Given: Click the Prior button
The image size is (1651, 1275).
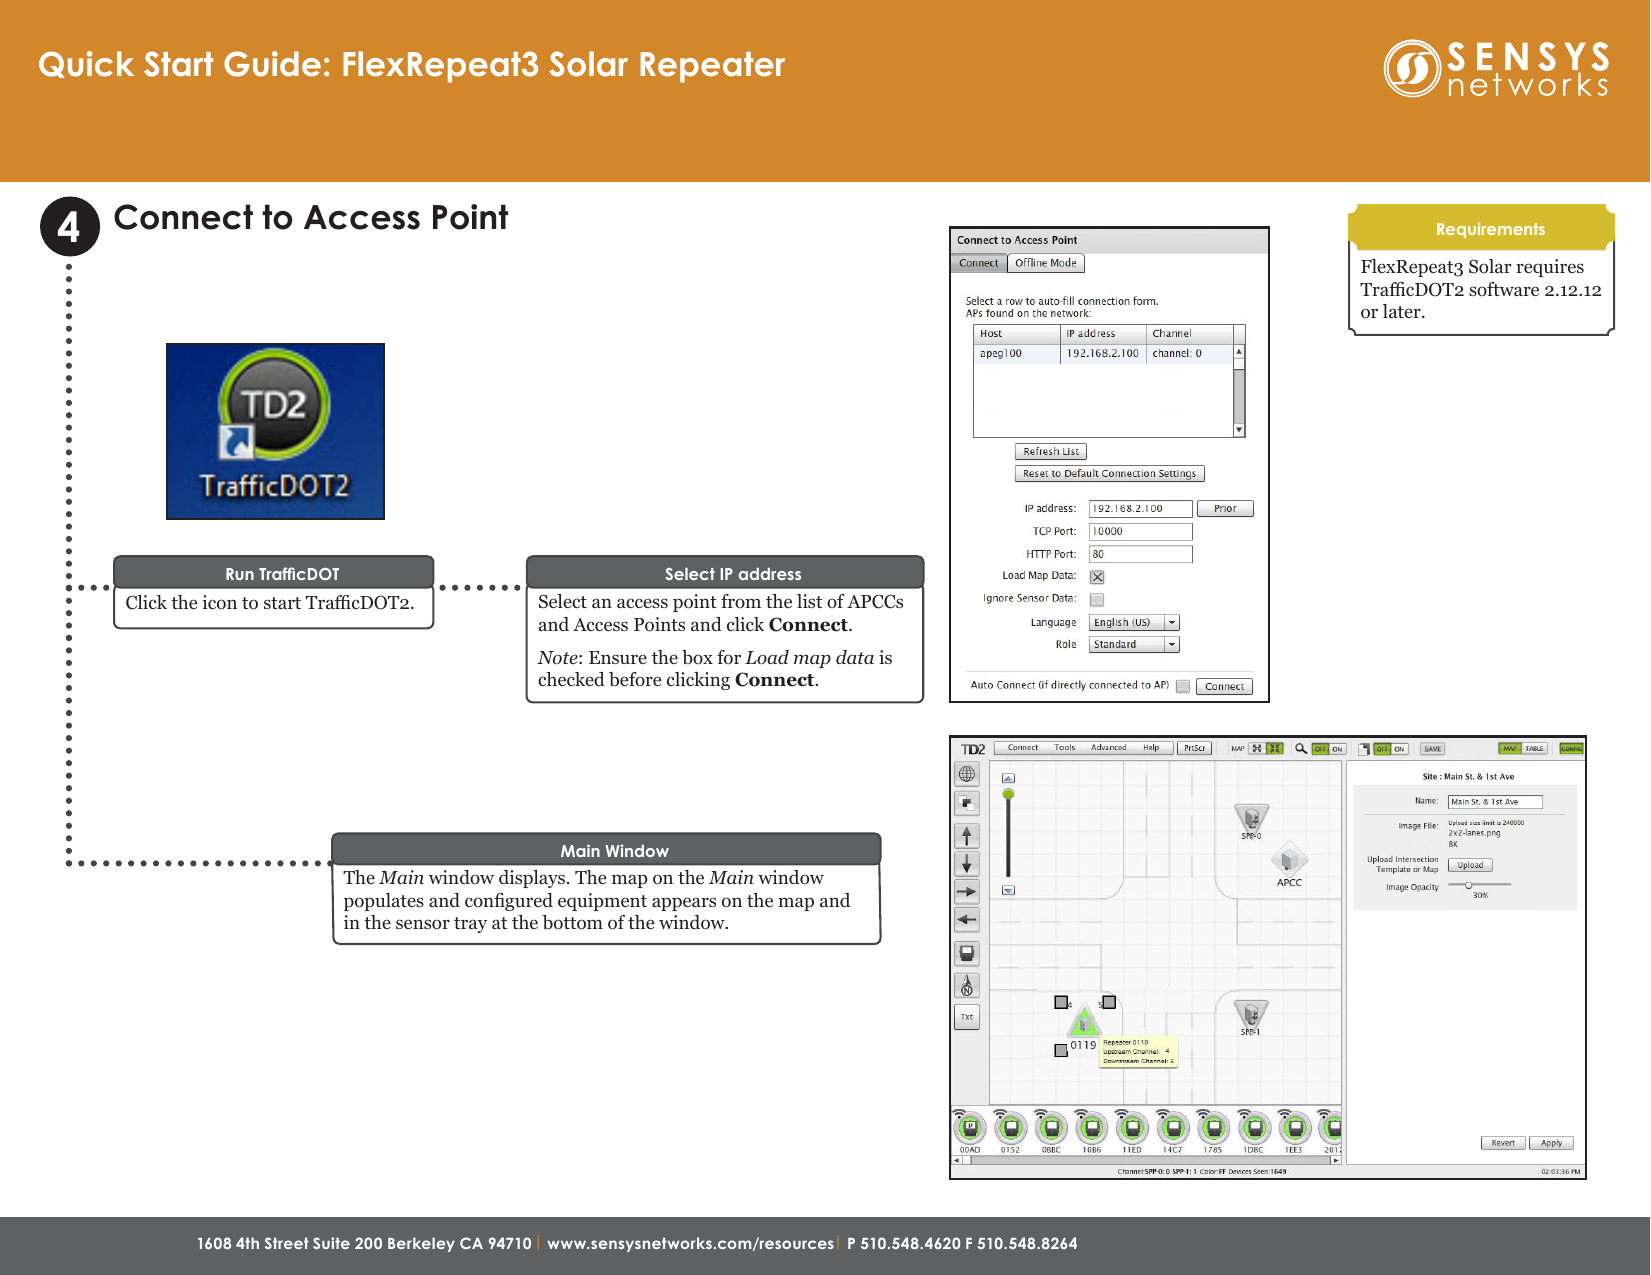Looking at the screenshot, I should pyautogui.click(x=1225, y=508).
